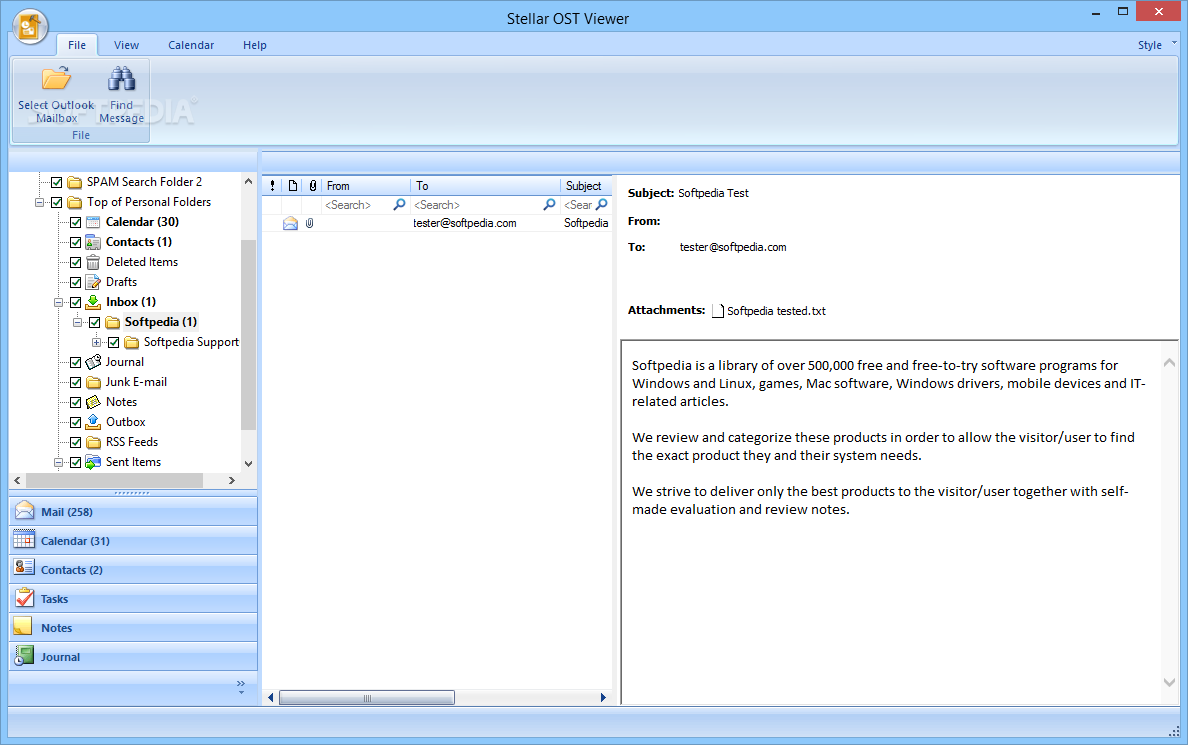Click the Journal book icon in navigation pane
The image size is (1188, 745).
[x=24, y=656]
